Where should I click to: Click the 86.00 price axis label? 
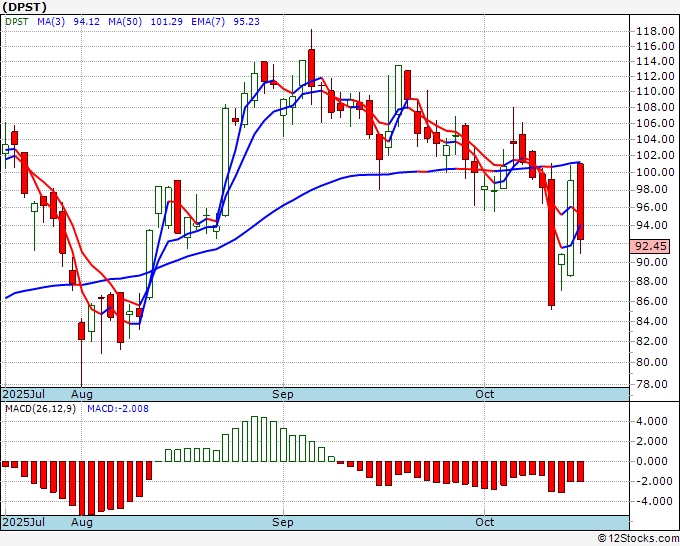tap(651, 301)
